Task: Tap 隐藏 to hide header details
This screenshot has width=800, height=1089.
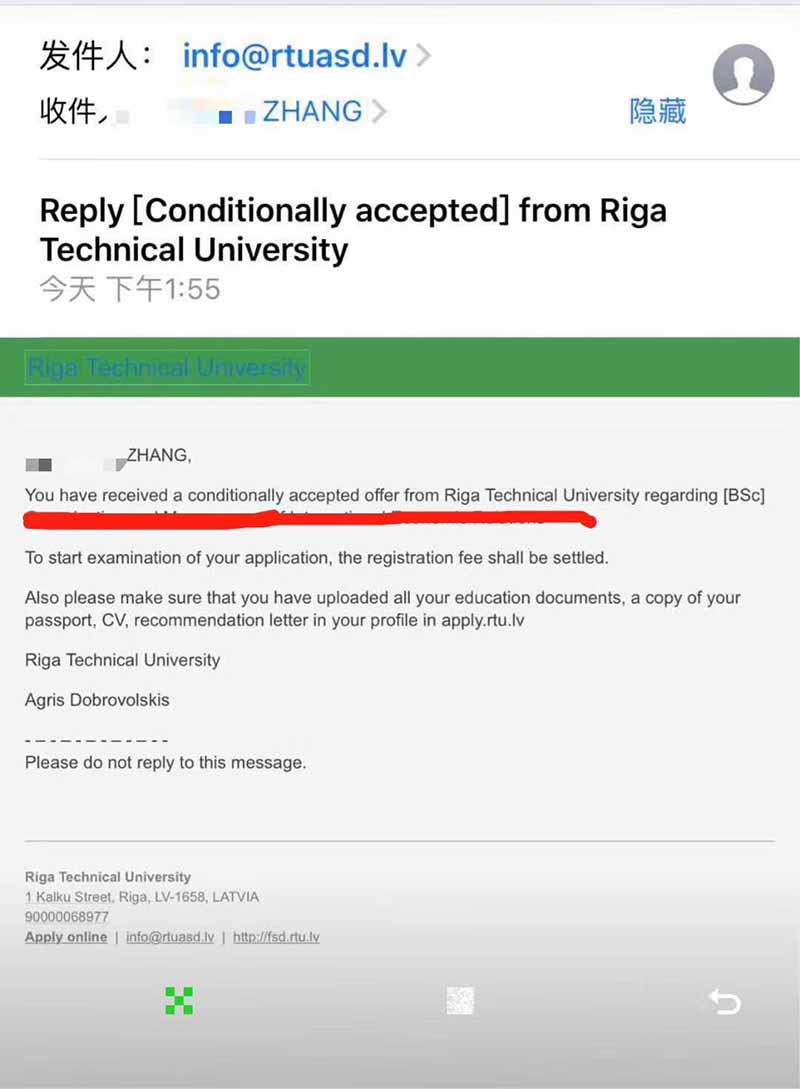Action: (x=657, y=111)
